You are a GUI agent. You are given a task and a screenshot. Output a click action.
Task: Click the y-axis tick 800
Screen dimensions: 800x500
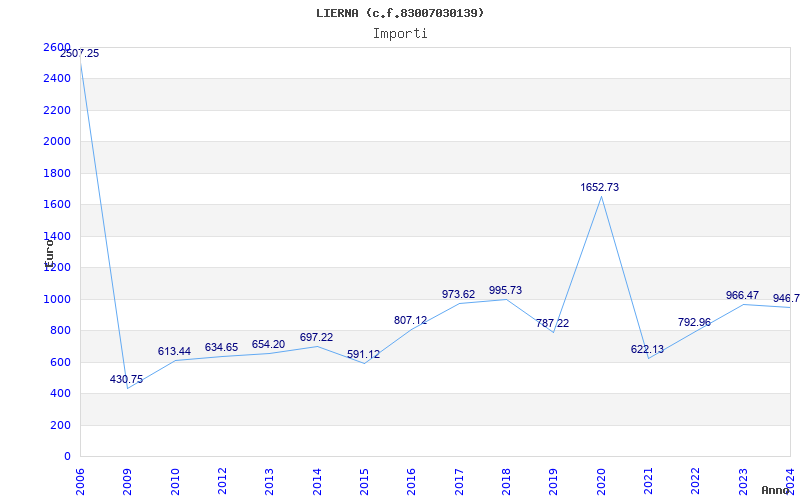point(60,331)
